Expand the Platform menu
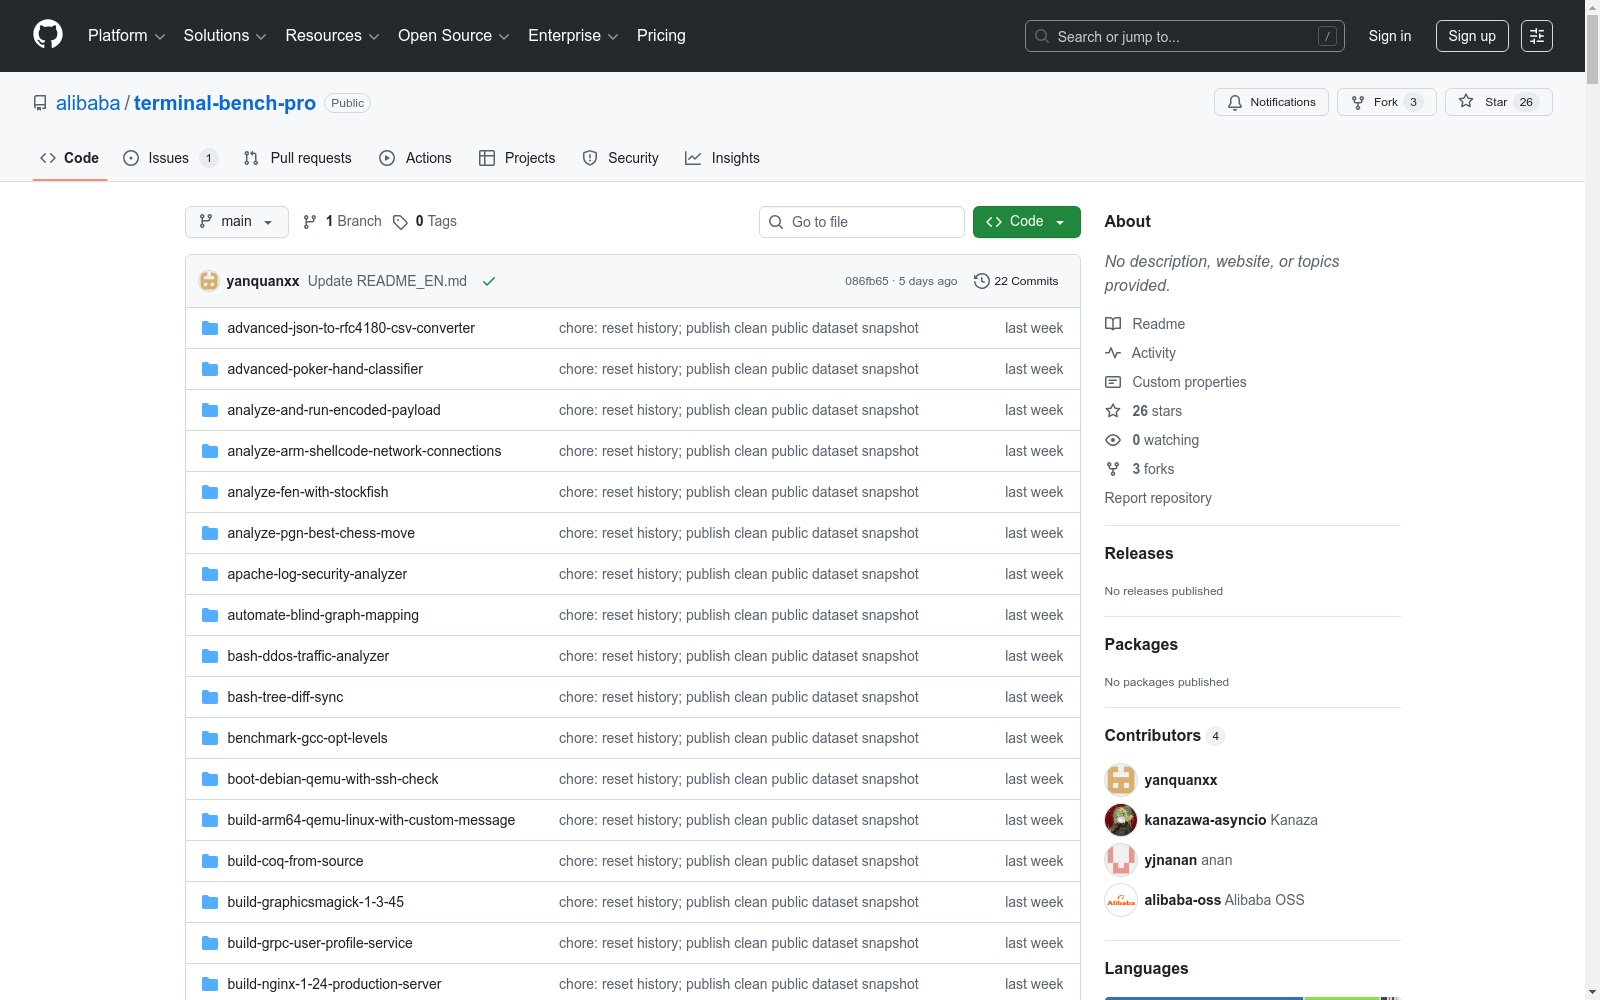The image size is (1600, 1000). pyautogui.click(x=127, y=36)
